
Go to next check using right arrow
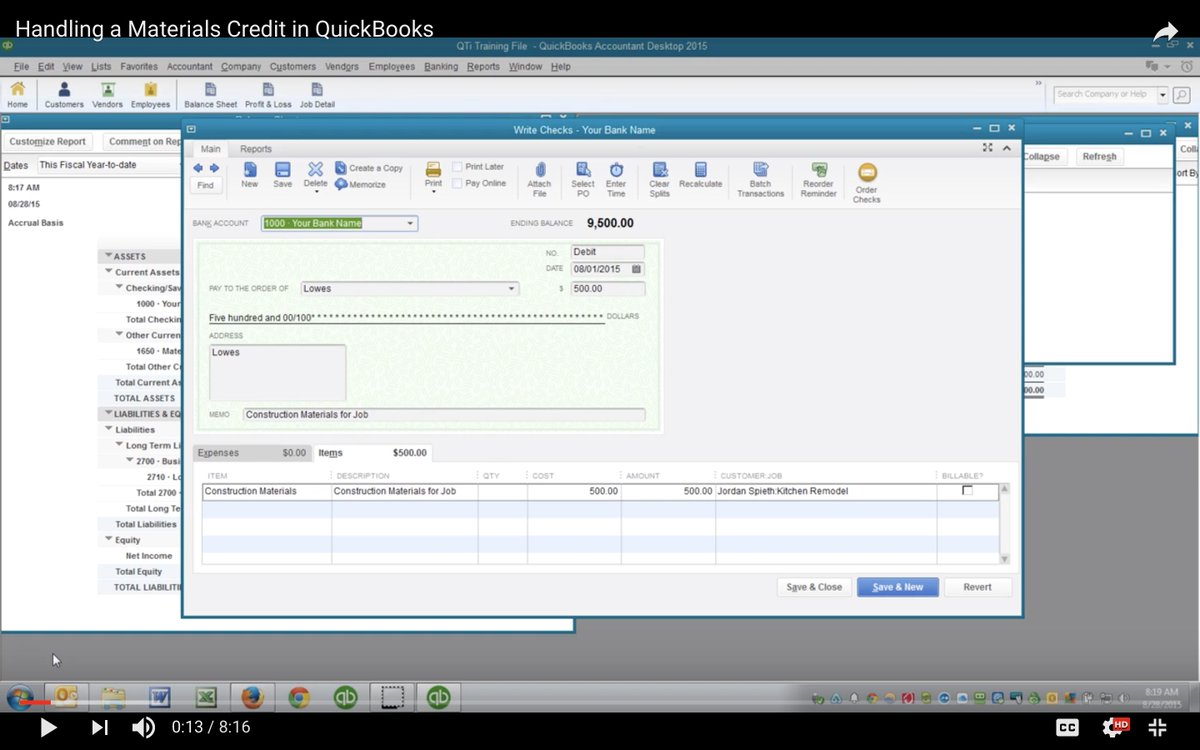point(214,168)
